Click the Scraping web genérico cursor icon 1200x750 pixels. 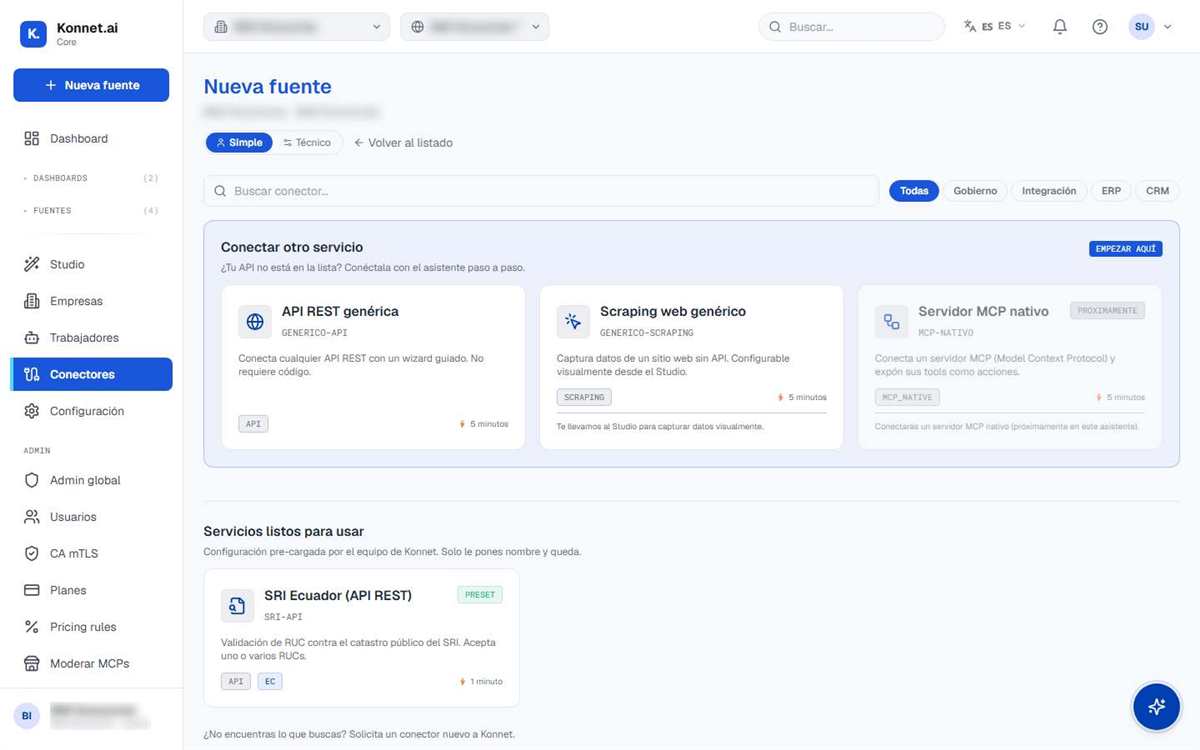(573, 322)
